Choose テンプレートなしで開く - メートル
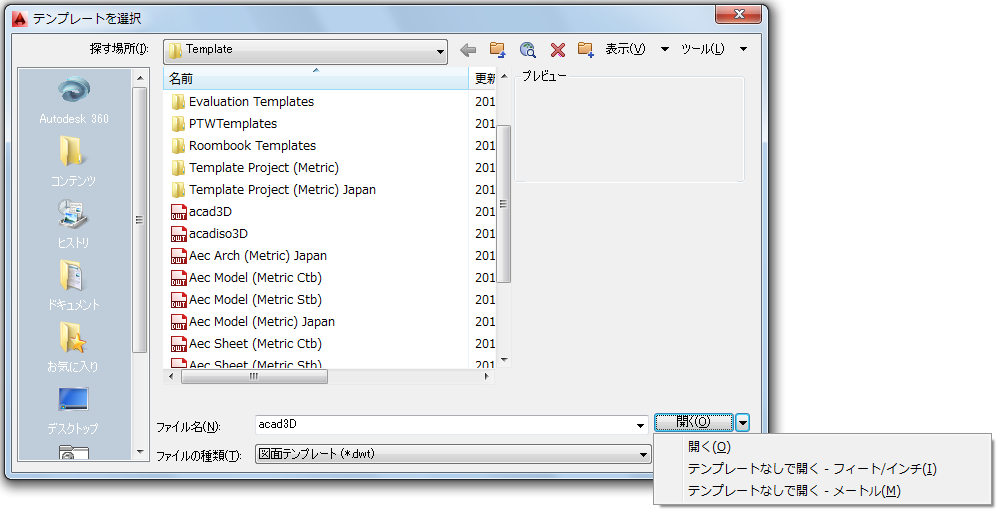The image size is (1001, 510). tap(794, 491)
